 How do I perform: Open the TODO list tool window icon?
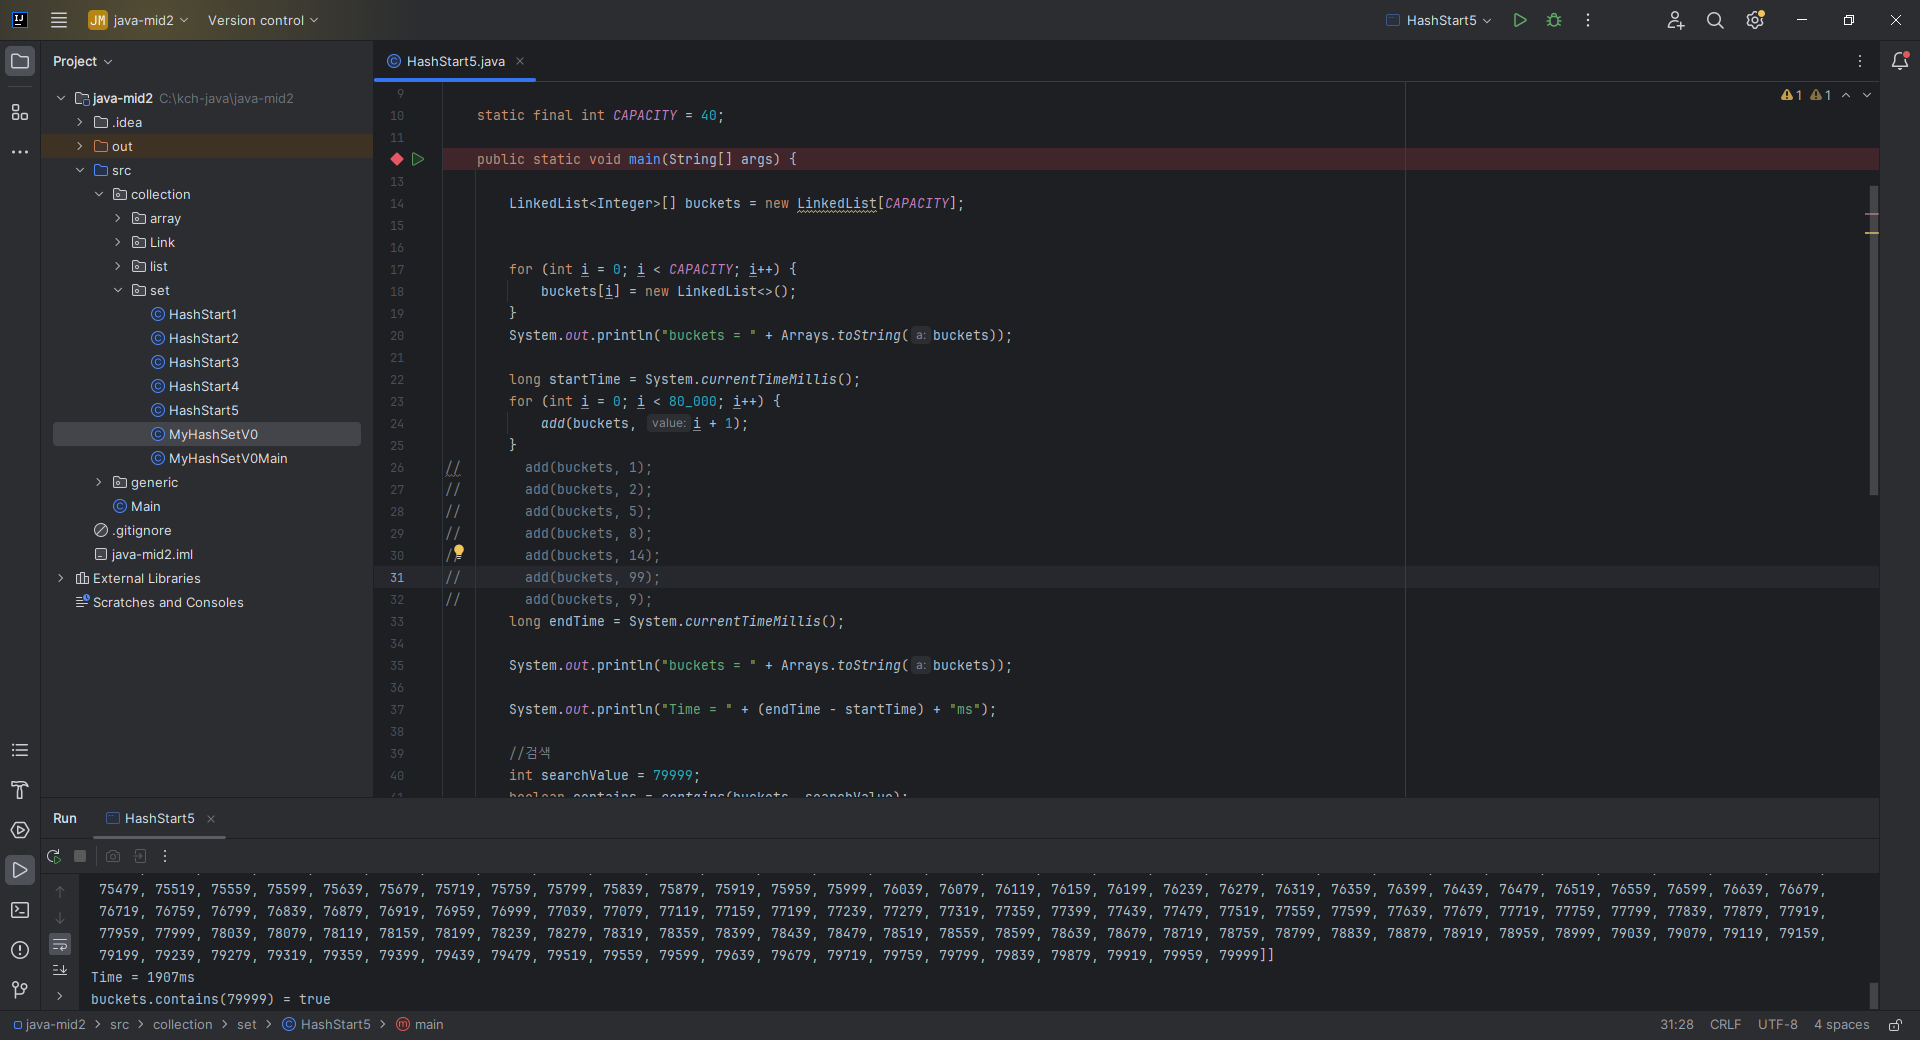(20, 750)
